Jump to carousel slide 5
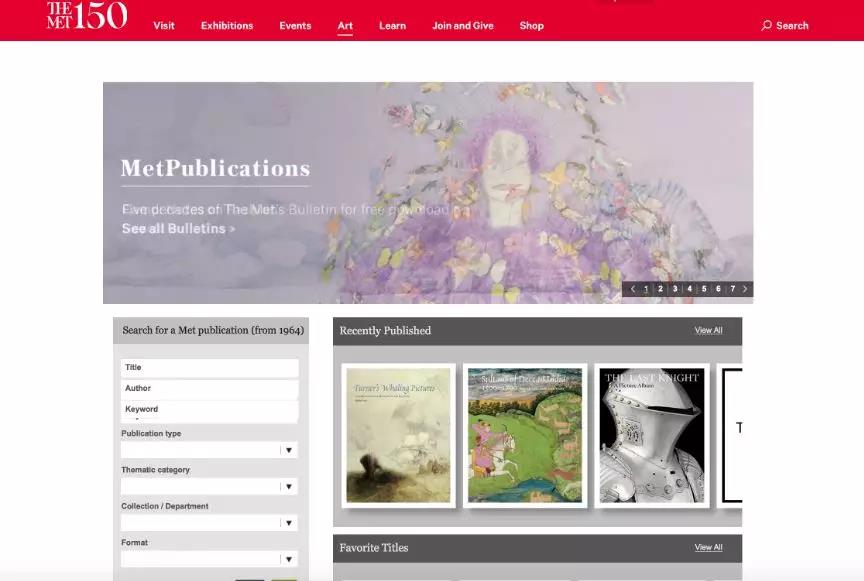Screen dimensions: 864x581 [704, 289]
